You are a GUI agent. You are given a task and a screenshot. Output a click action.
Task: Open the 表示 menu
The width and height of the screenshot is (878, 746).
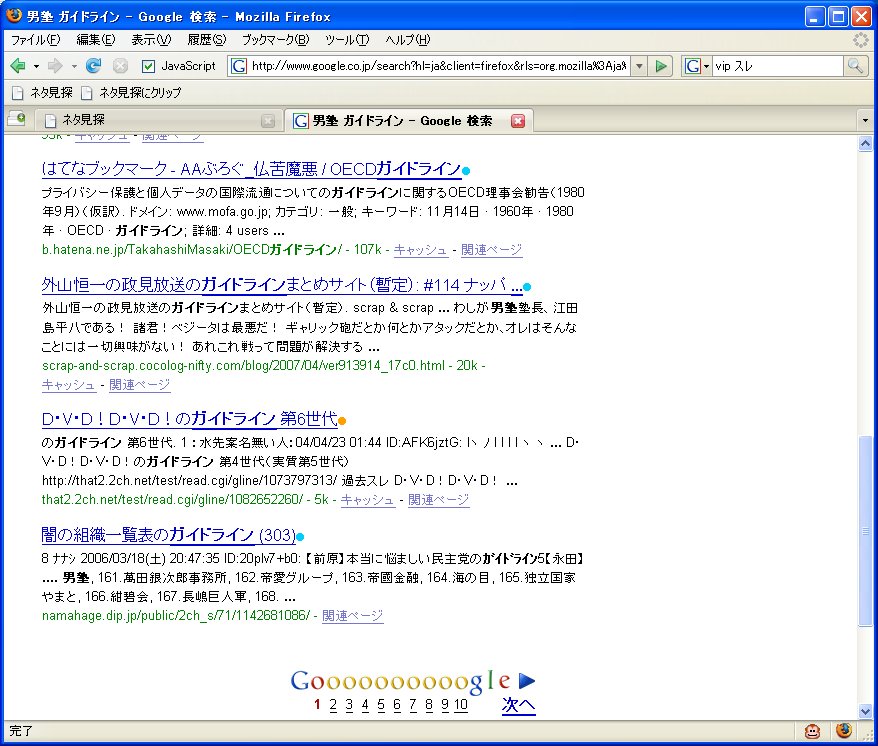click(151, 40)
